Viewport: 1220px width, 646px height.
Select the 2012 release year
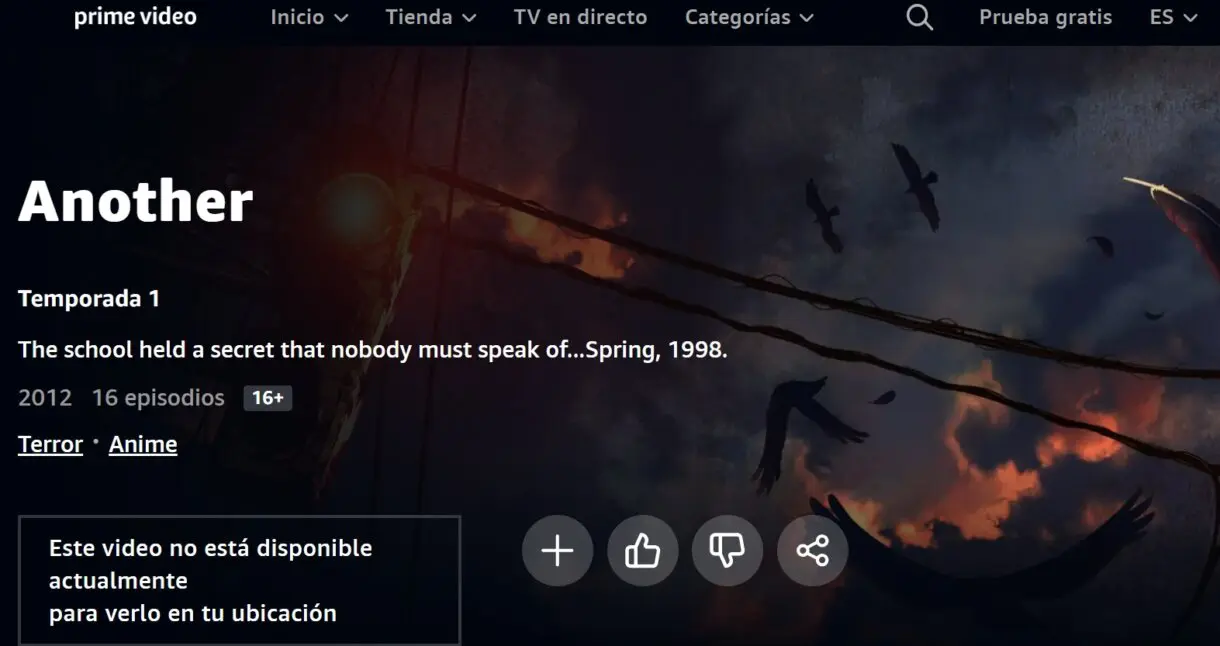(45, 398)
